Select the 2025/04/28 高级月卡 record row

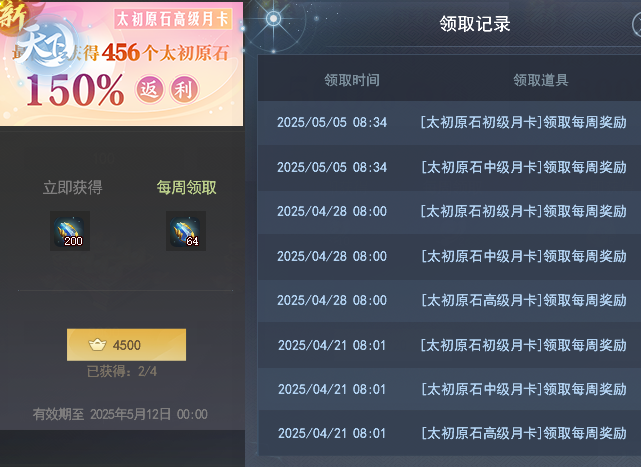449,301
